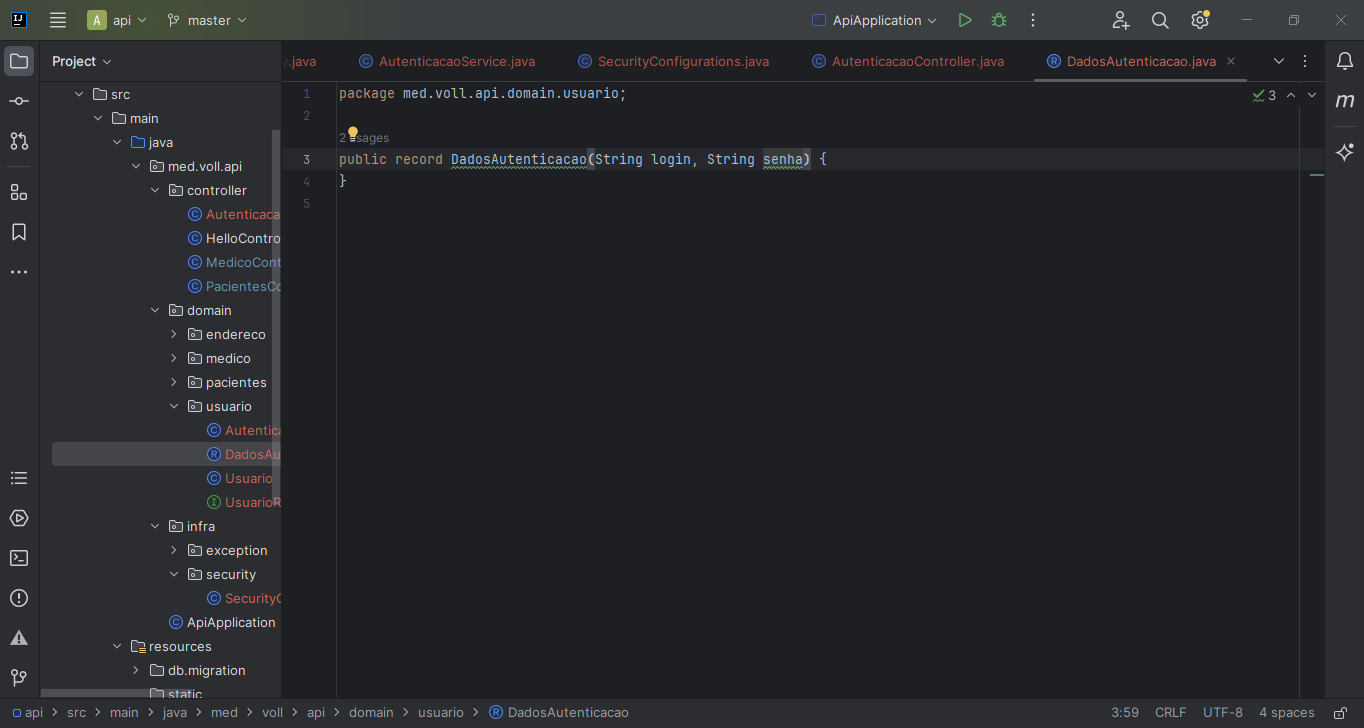Image resolution: width=1364 pixels, height=728 pixels.
Task: Click domain in breadcrumb bar
Action: [x=371, y=713]
